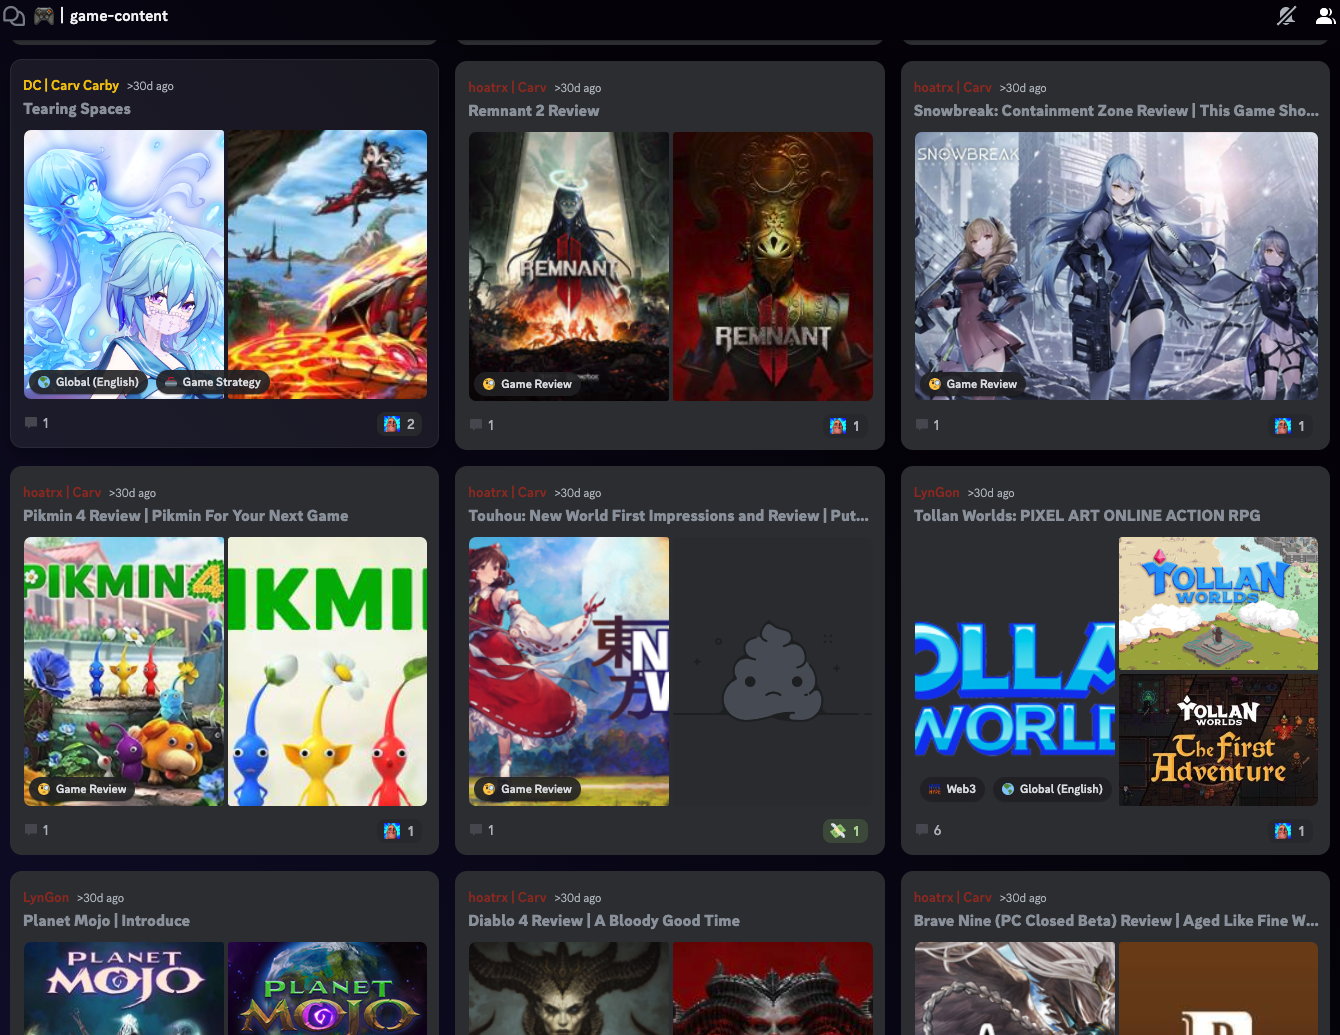
Task: Open the game-content channel header
Action: pos(119,15)
